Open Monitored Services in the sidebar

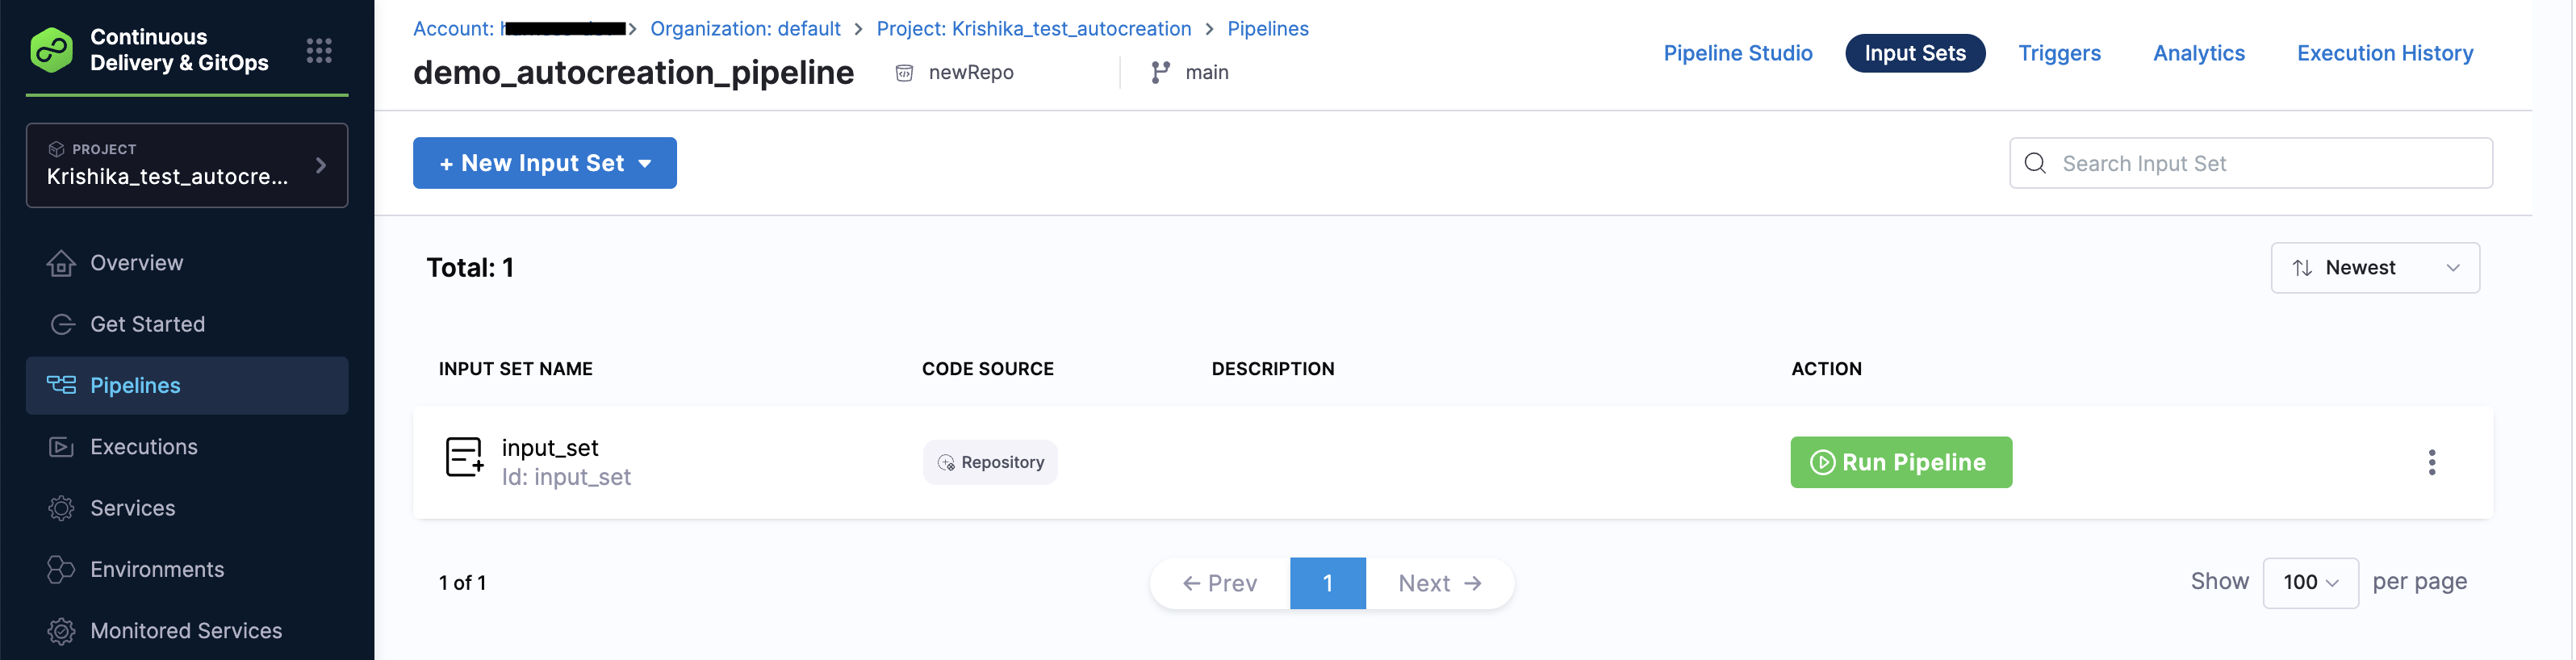point(186,631)
